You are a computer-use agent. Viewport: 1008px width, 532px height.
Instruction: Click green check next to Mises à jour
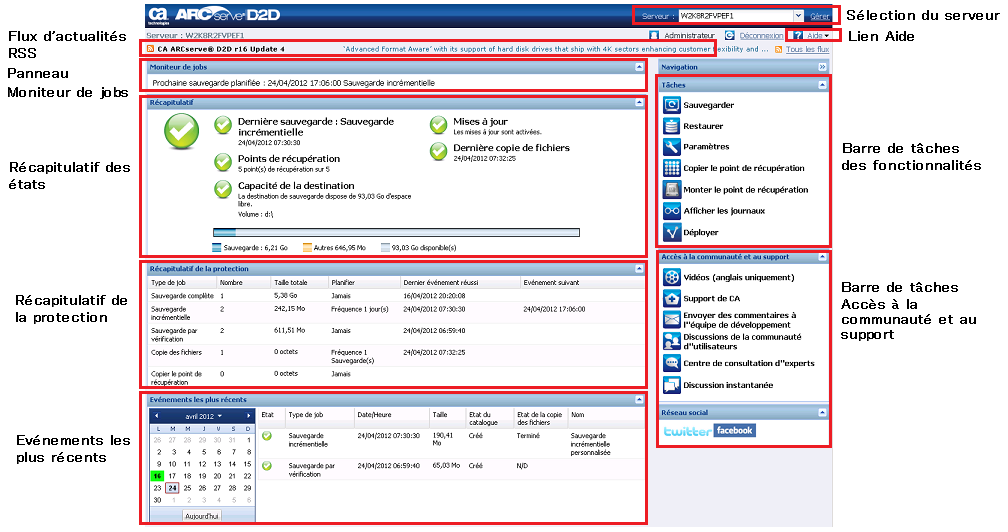tap(438, 125)
